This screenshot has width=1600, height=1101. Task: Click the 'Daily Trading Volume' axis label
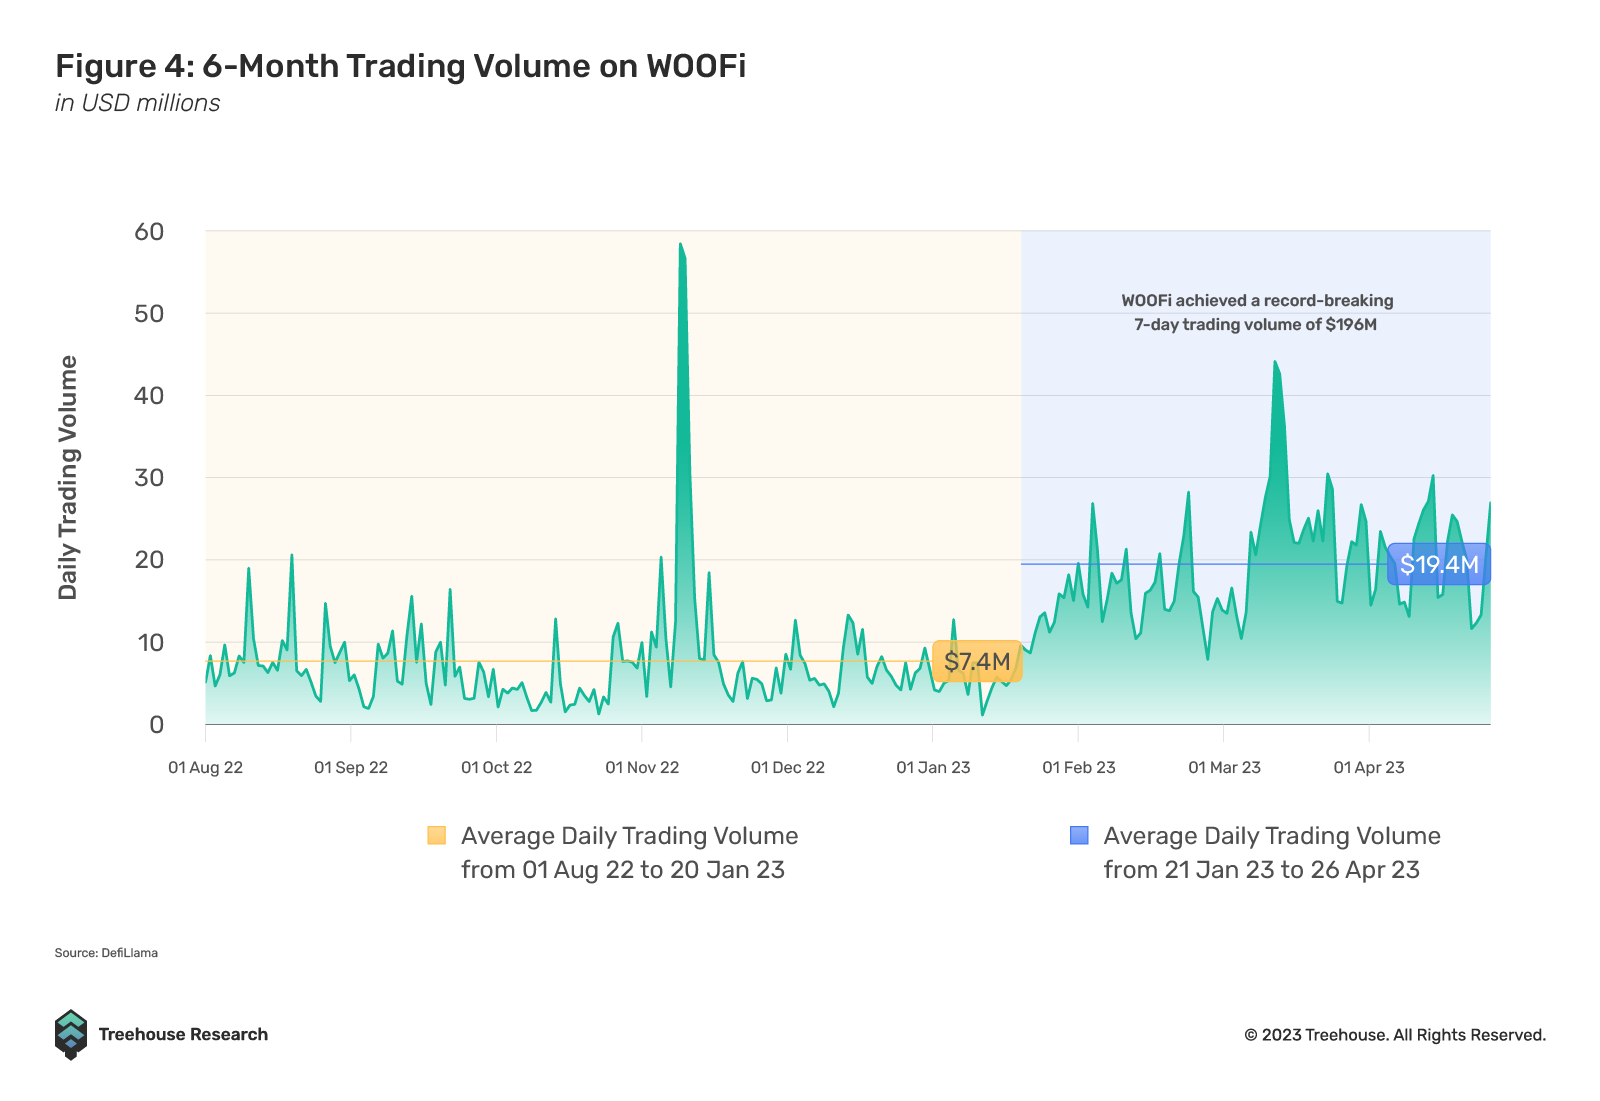coord(68,478)
